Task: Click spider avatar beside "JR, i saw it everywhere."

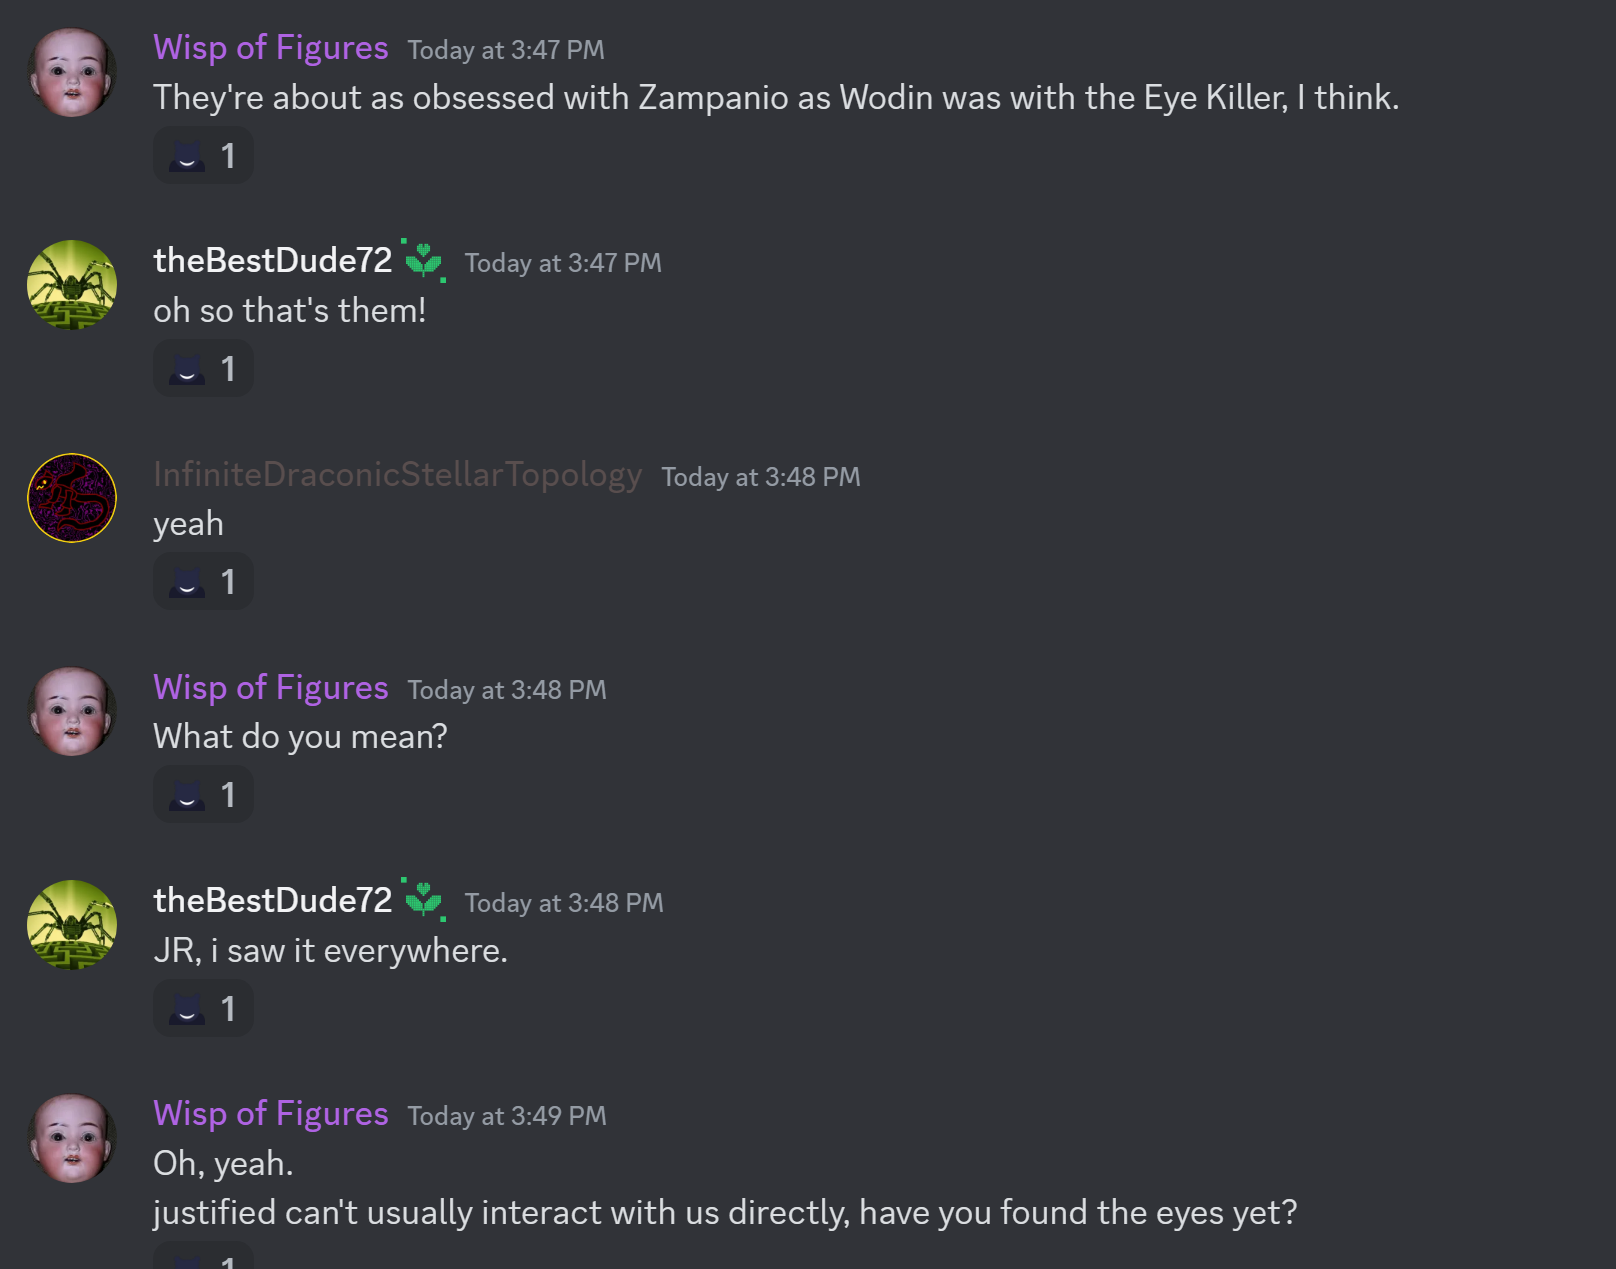Action: click(x=72, y=925)
